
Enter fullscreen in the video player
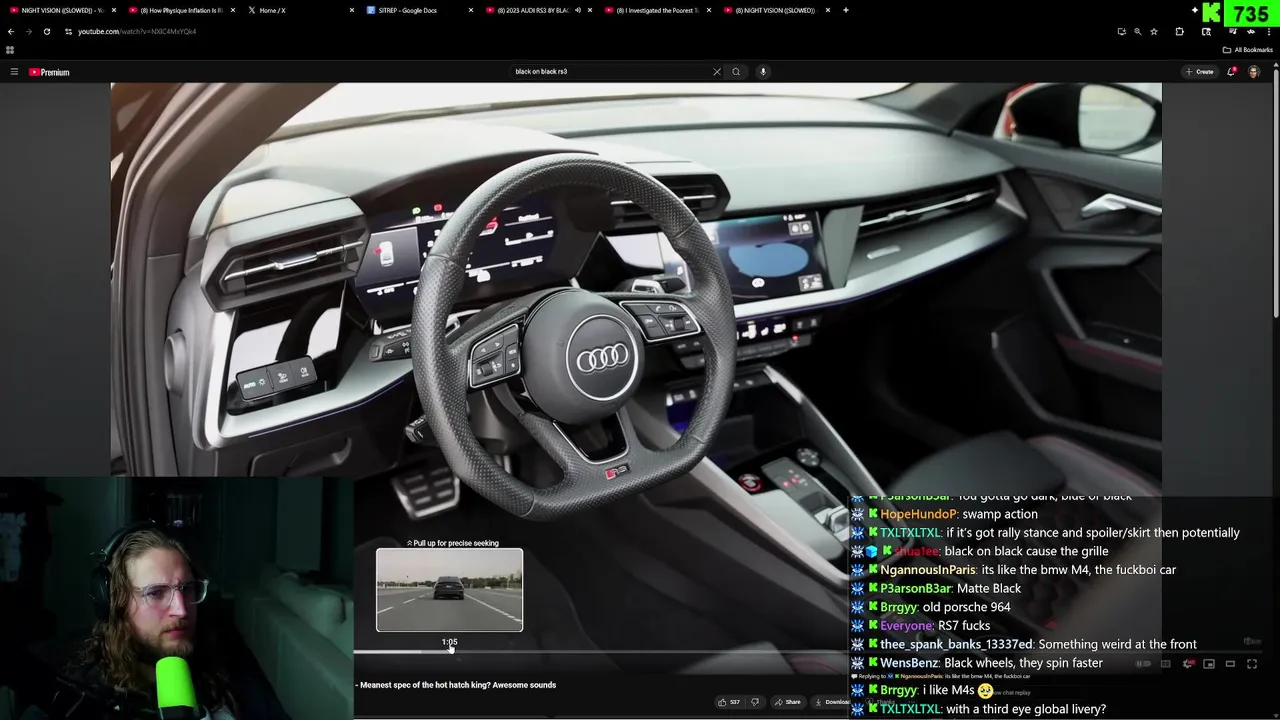coord(1252,664)
